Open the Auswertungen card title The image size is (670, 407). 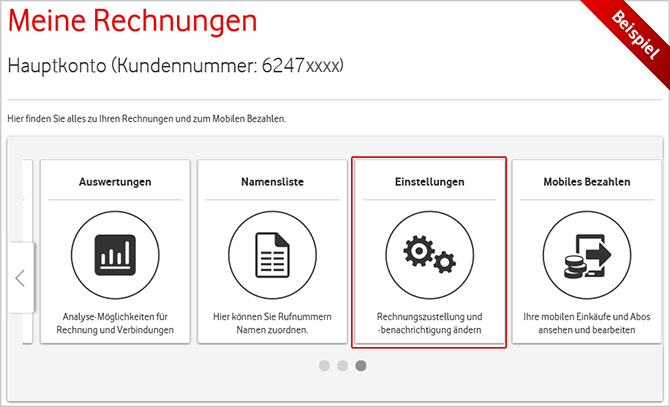tap(115, 182)
